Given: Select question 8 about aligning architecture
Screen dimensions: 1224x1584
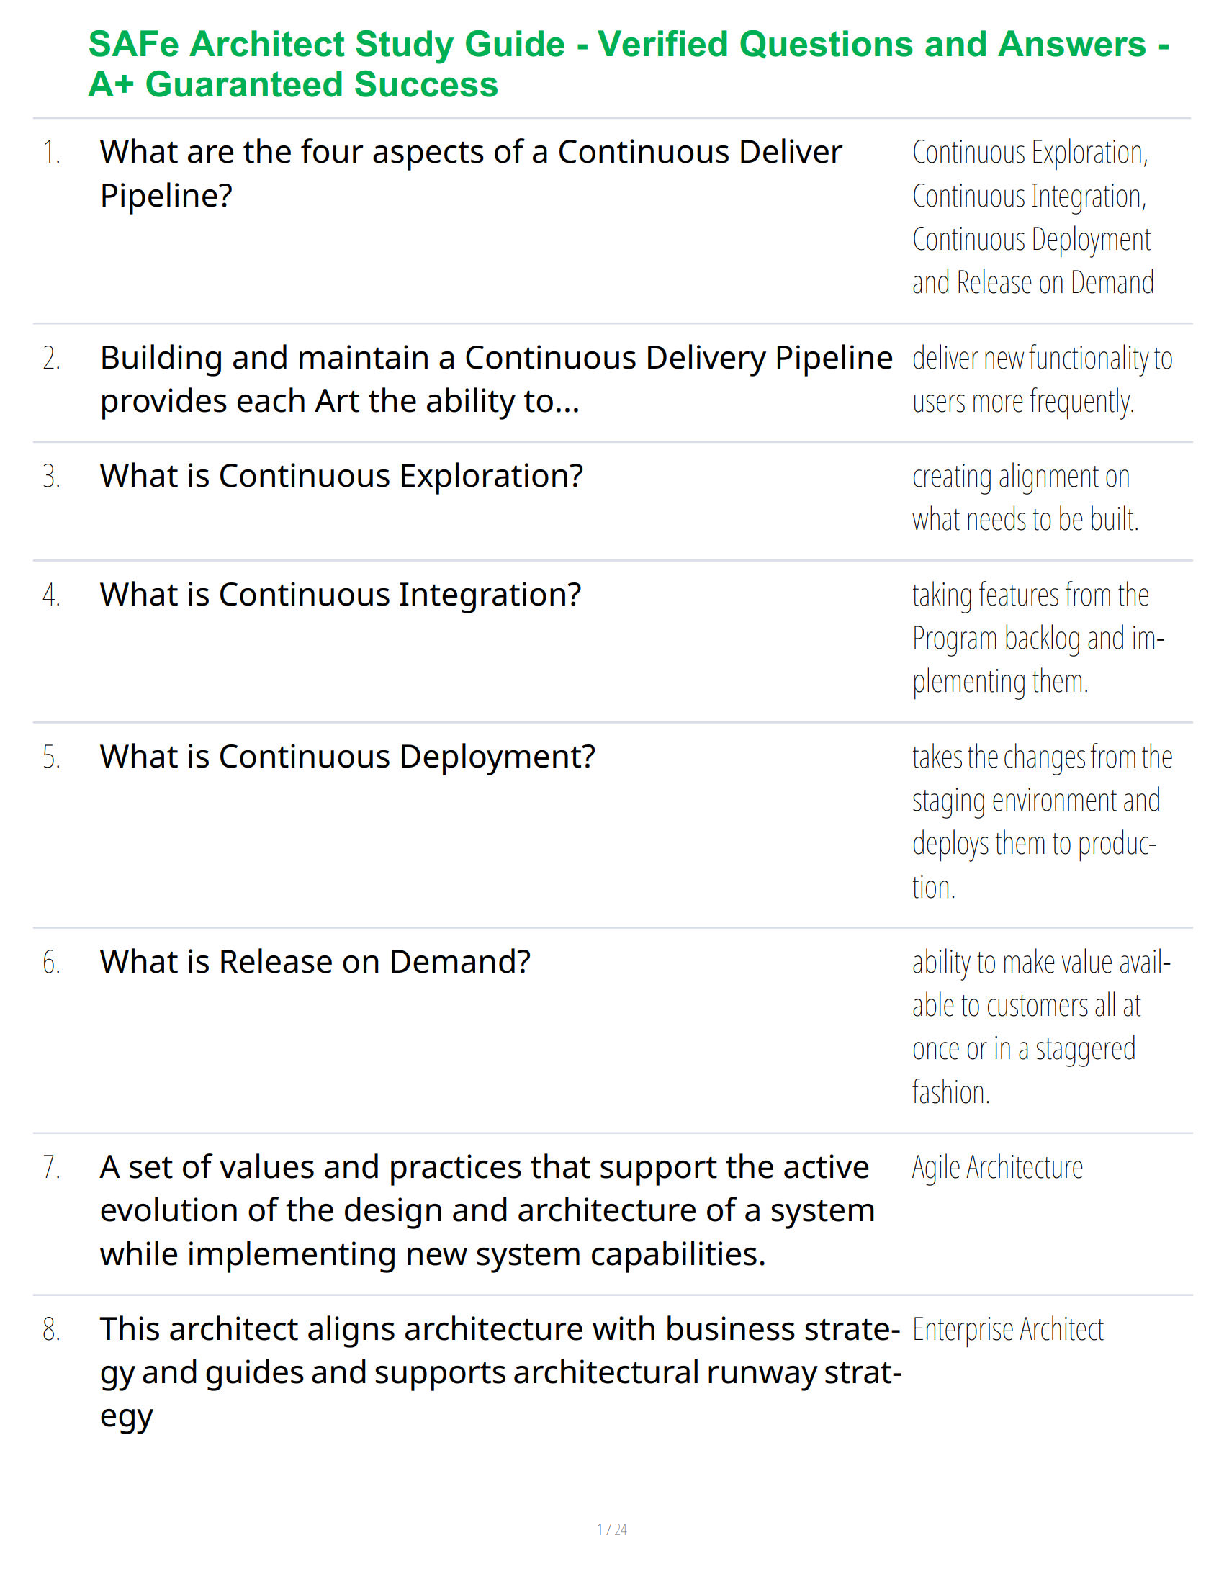Looking at the screenshot, I should [501, 1373].
